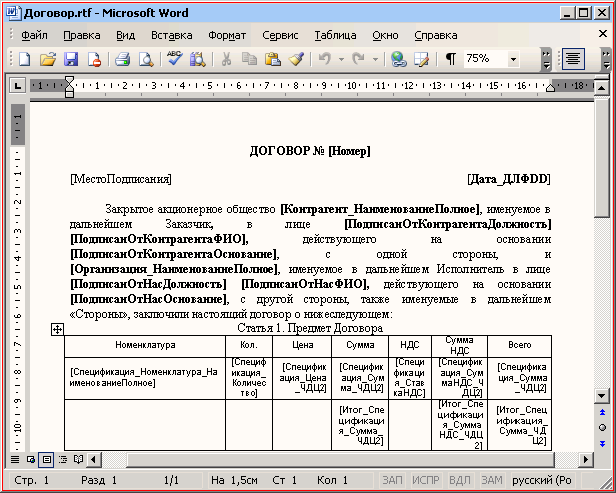This screenshot has height=493, width=616.
Task: Switch to print layout view button
Action: pos(46,459)
